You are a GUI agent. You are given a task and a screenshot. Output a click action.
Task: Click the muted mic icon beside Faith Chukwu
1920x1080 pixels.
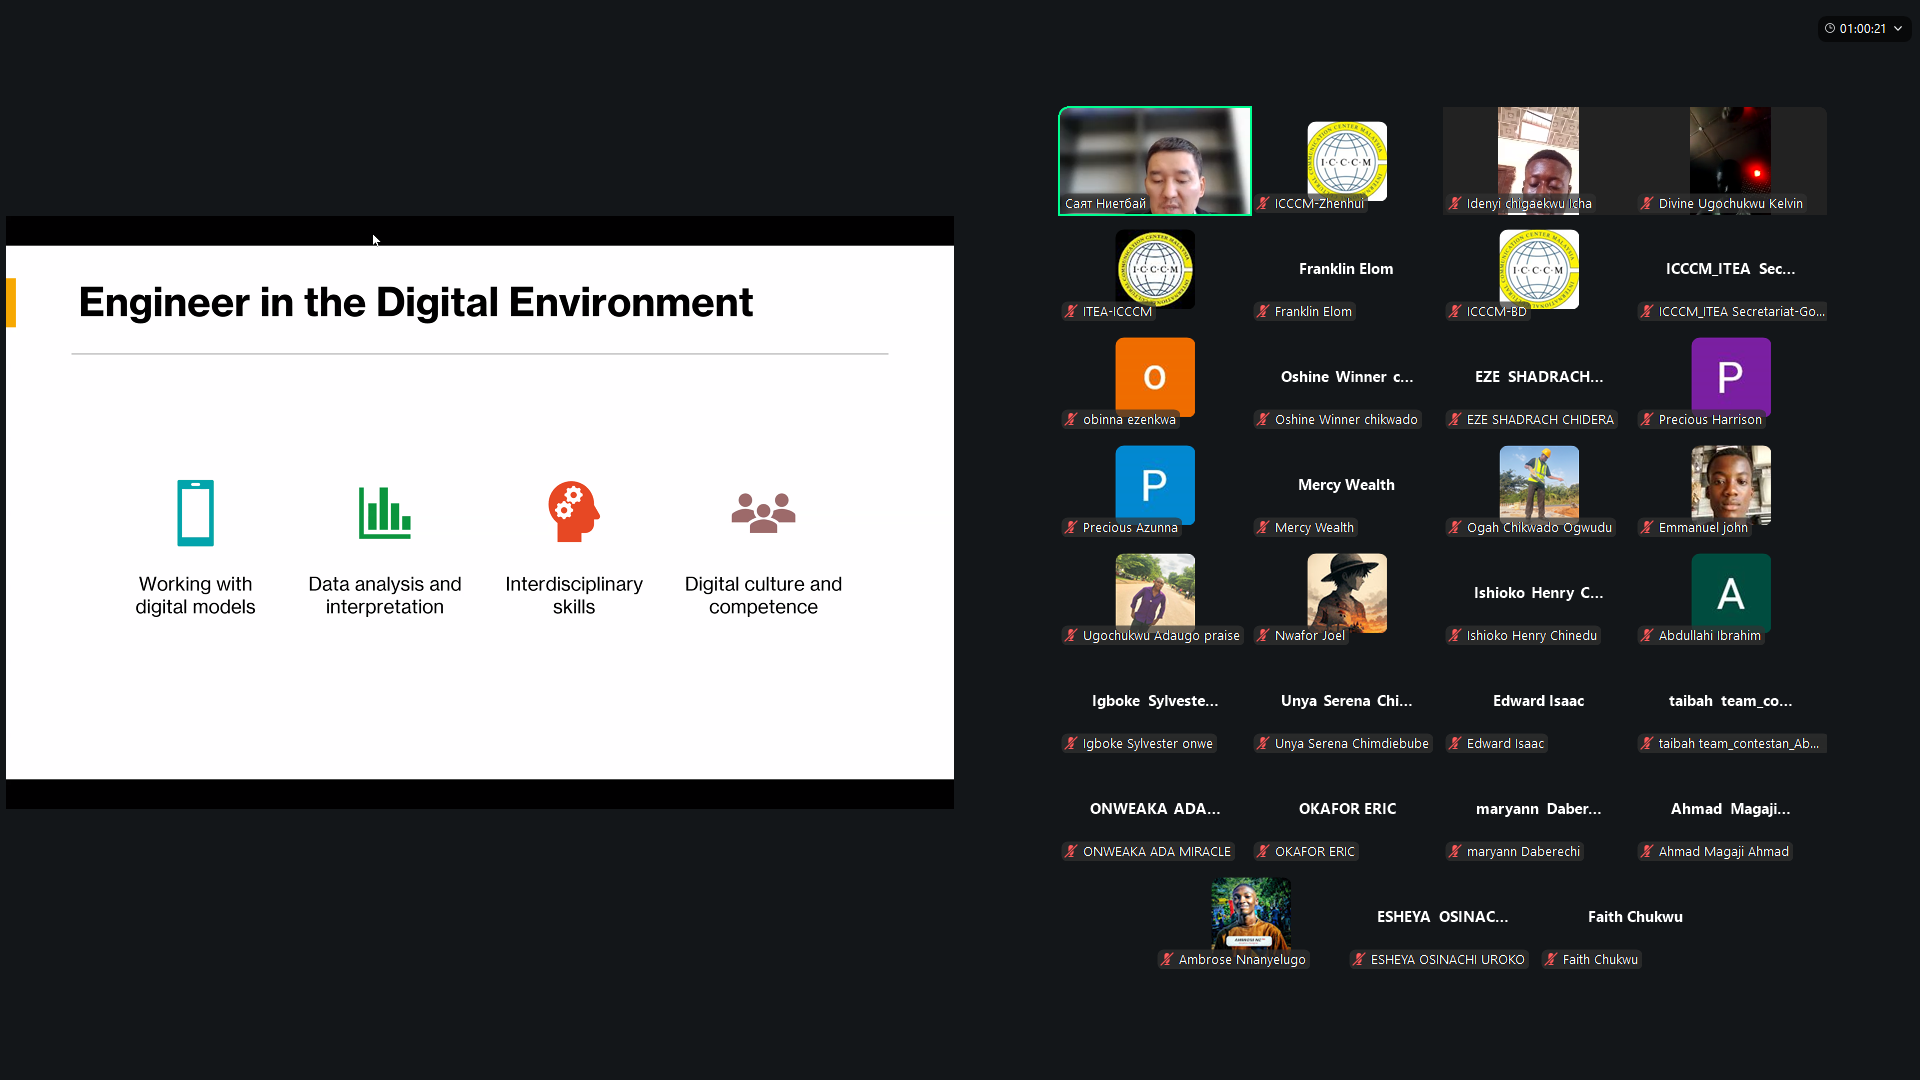pyautogui.click(x=1551, y=960)
